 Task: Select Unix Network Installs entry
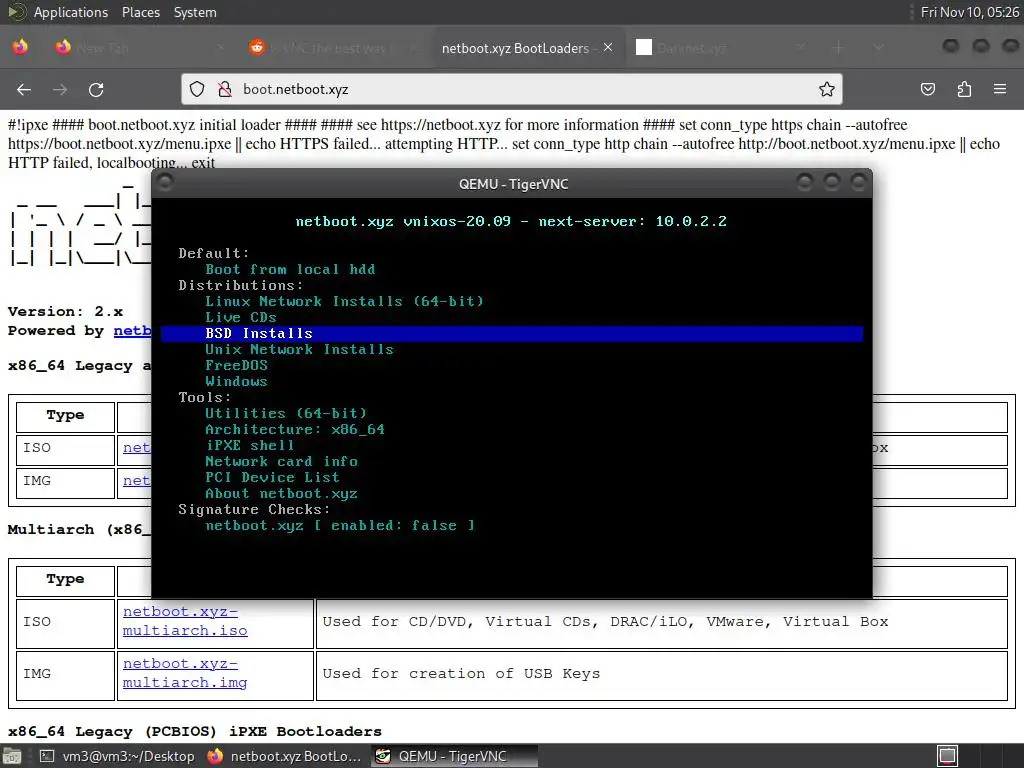(x=299, y=349)
